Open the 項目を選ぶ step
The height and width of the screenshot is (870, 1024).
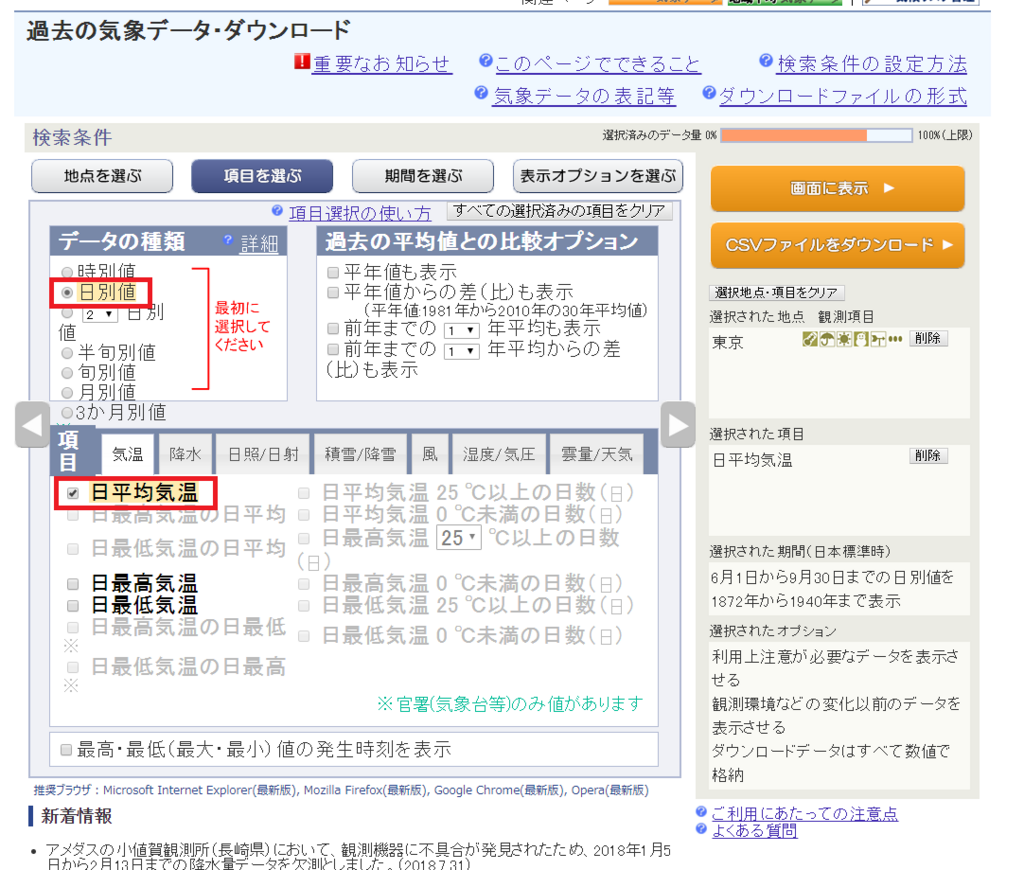262,176
